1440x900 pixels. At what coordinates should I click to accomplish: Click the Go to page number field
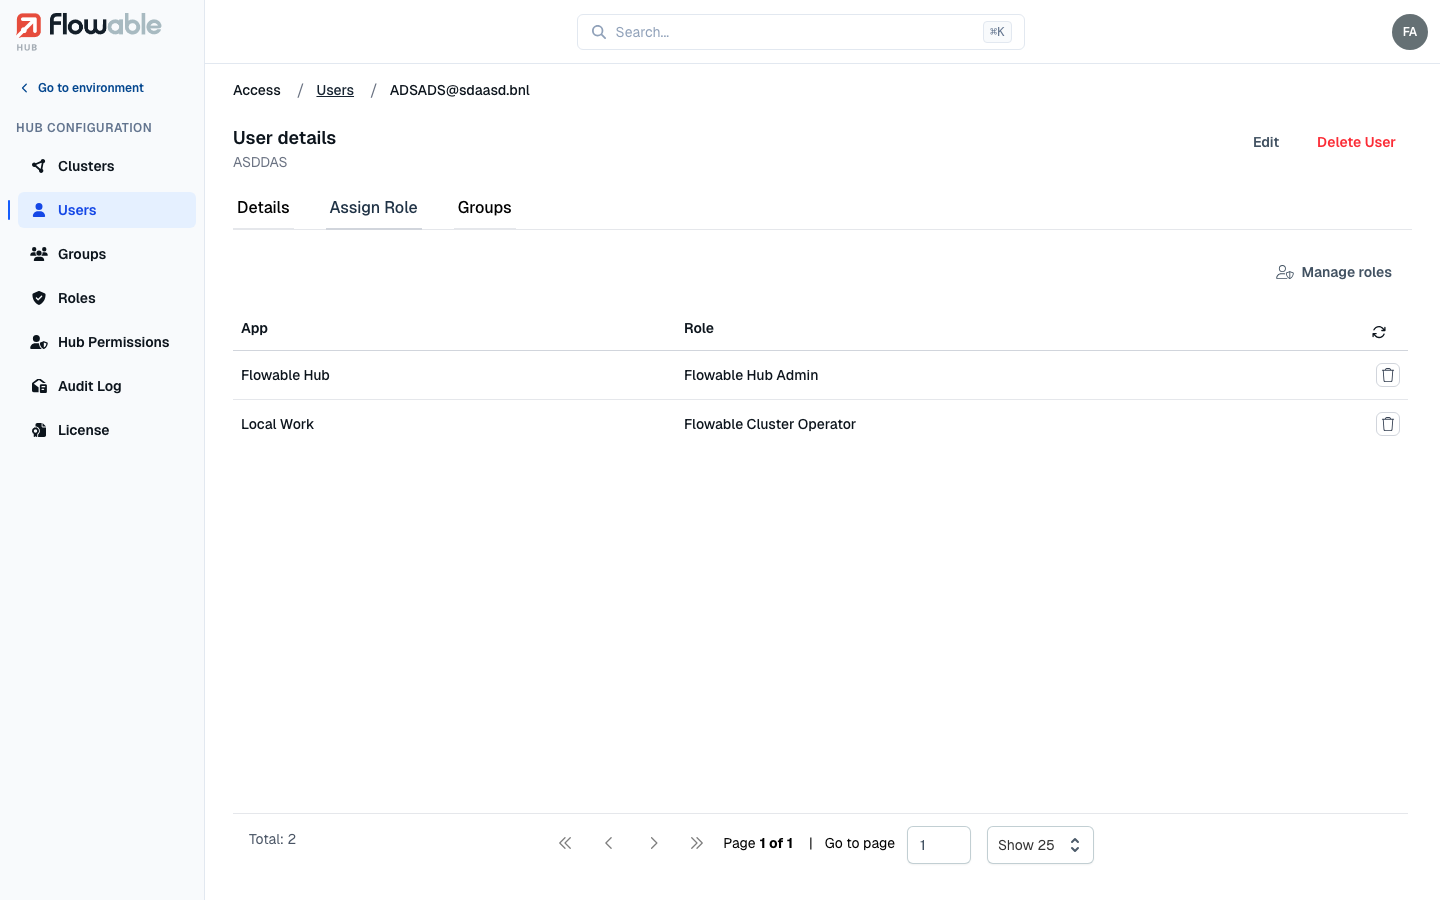pyautogui.click(x=939, y=845)
